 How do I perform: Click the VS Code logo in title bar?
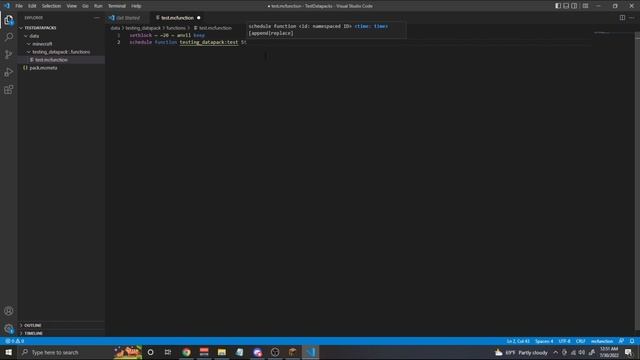click(7, 6)
